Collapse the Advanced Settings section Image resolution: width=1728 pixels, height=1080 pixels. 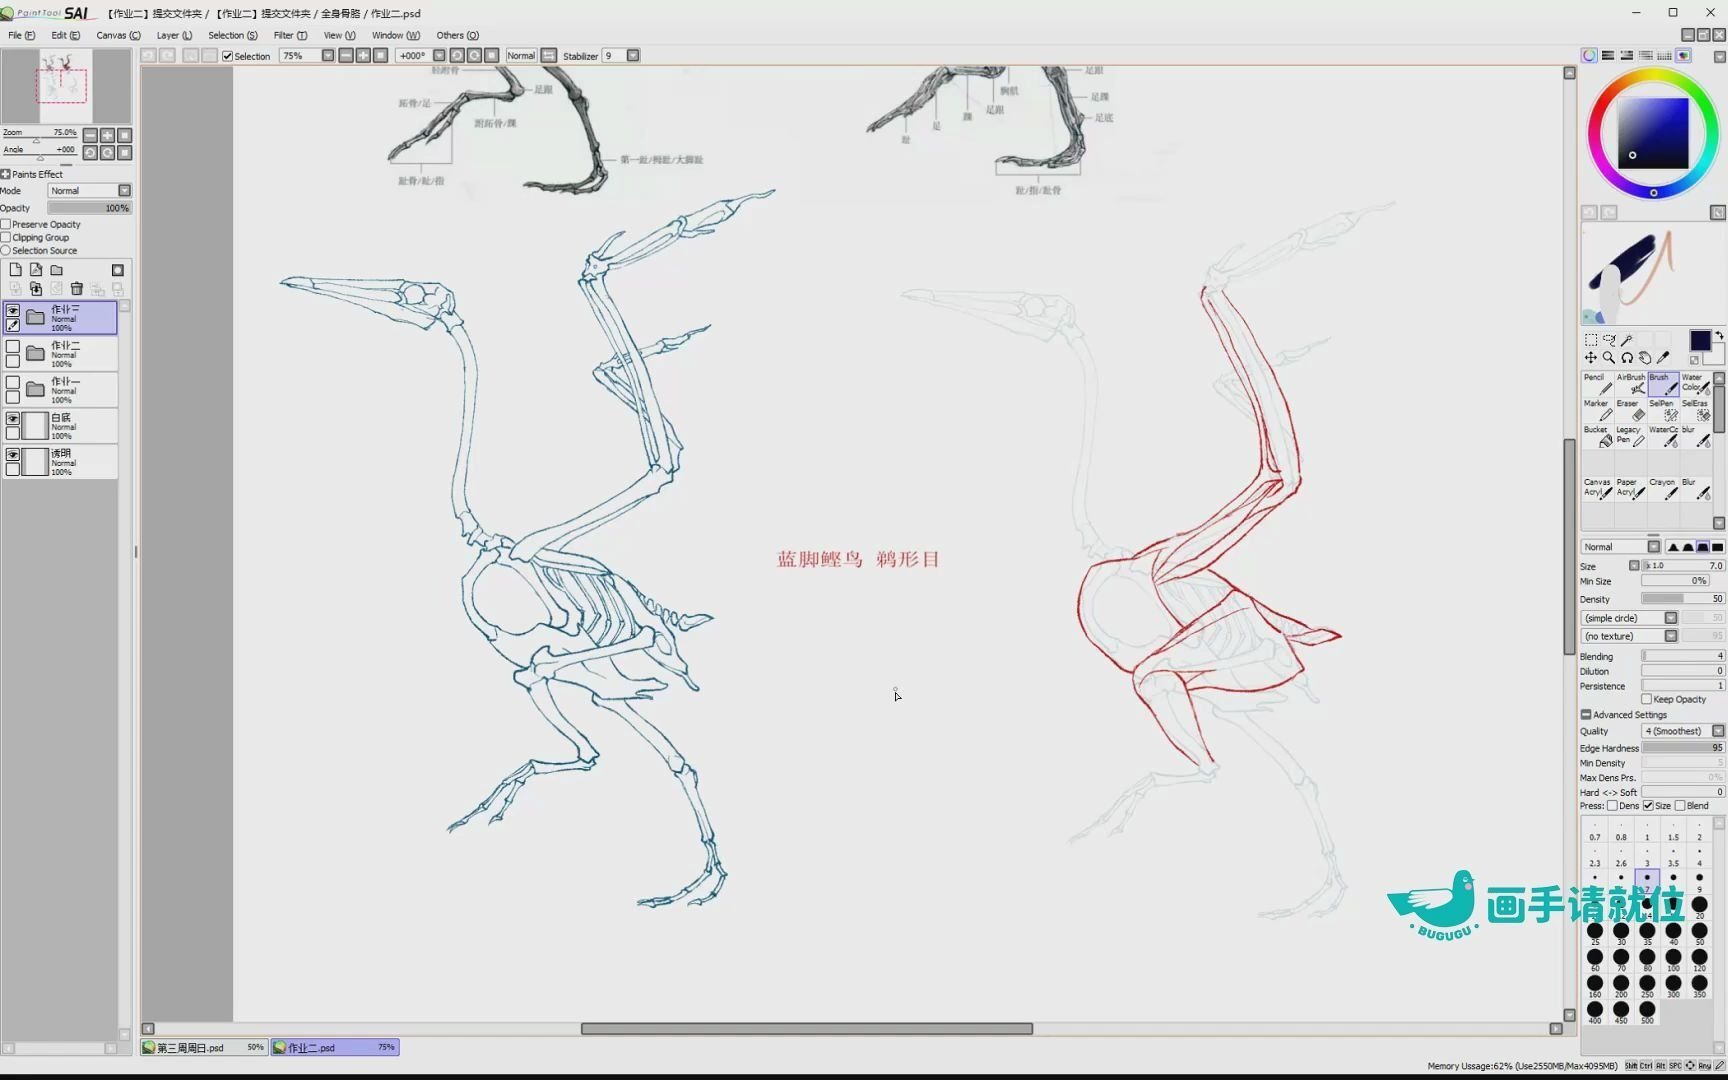[1586, 715]
